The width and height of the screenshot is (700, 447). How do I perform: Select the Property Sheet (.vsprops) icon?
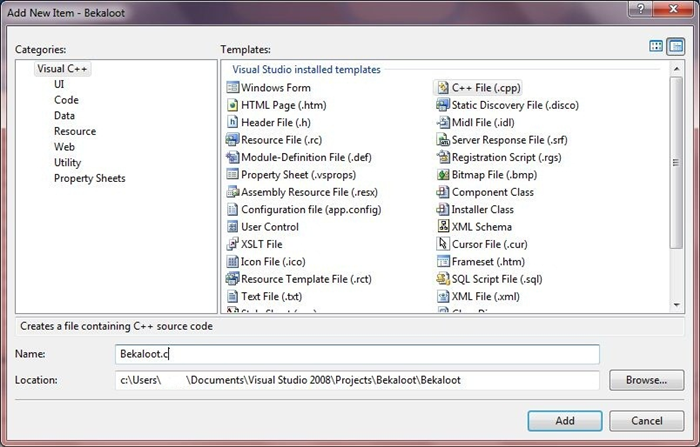pos(233,175)
